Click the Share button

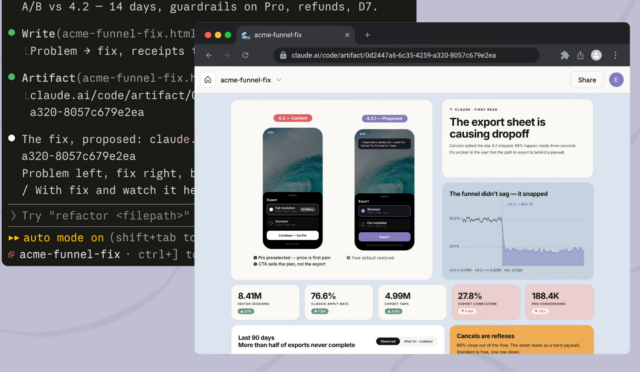(x=587, y=80)
